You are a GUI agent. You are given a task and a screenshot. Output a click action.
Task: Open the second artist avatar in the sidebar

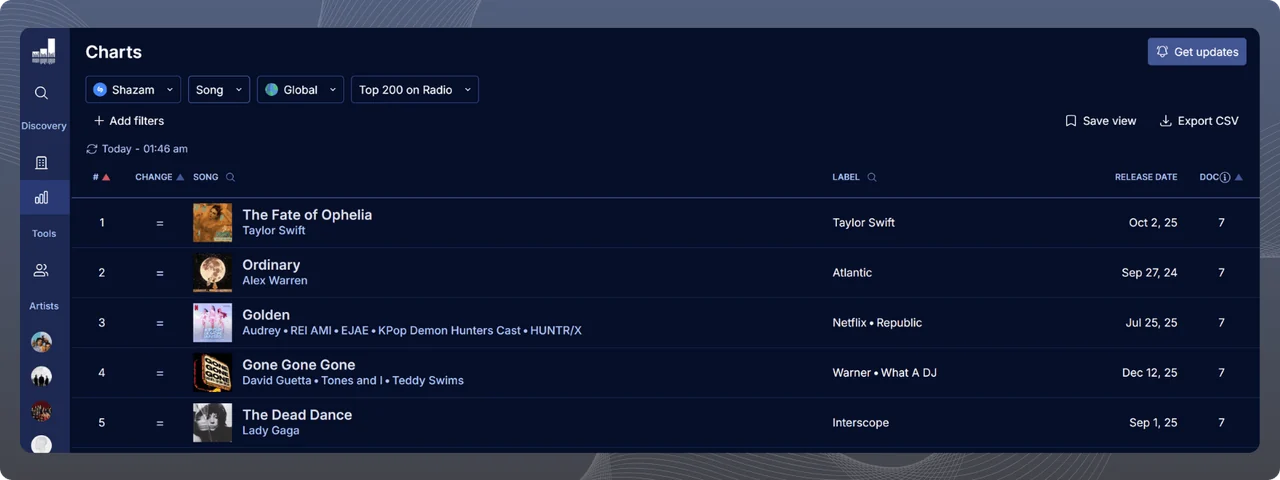point(41,377)
